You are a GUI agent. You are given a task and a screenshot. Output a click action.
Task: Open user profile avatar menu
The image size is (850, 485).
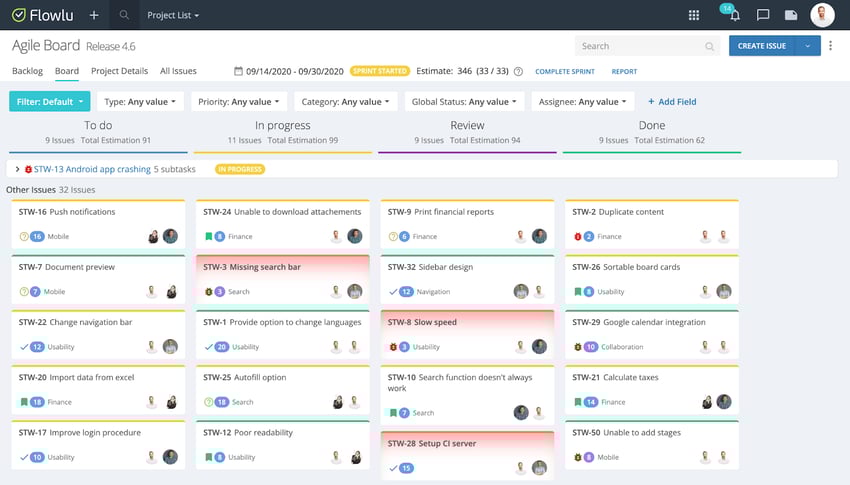click(x=822, y=15)
